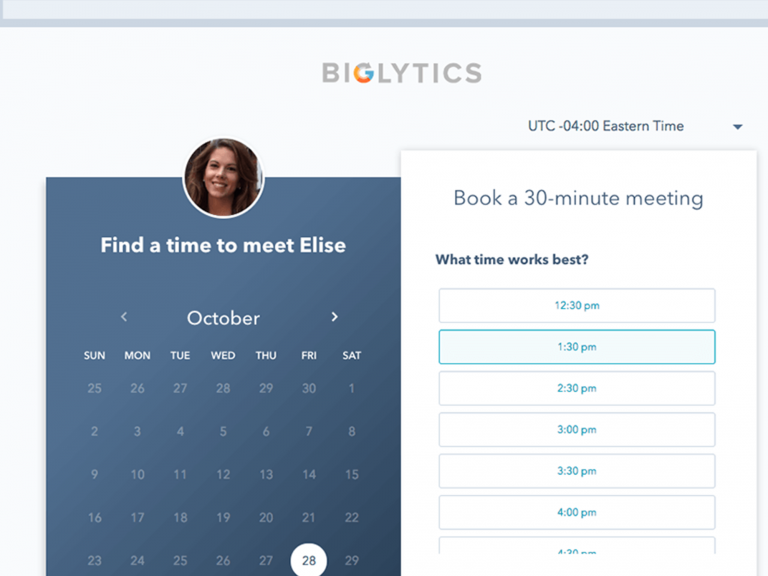This screenshot has width=768, height=576.
Task: Advance to next month with right chevron
Action: pos(335,317)
